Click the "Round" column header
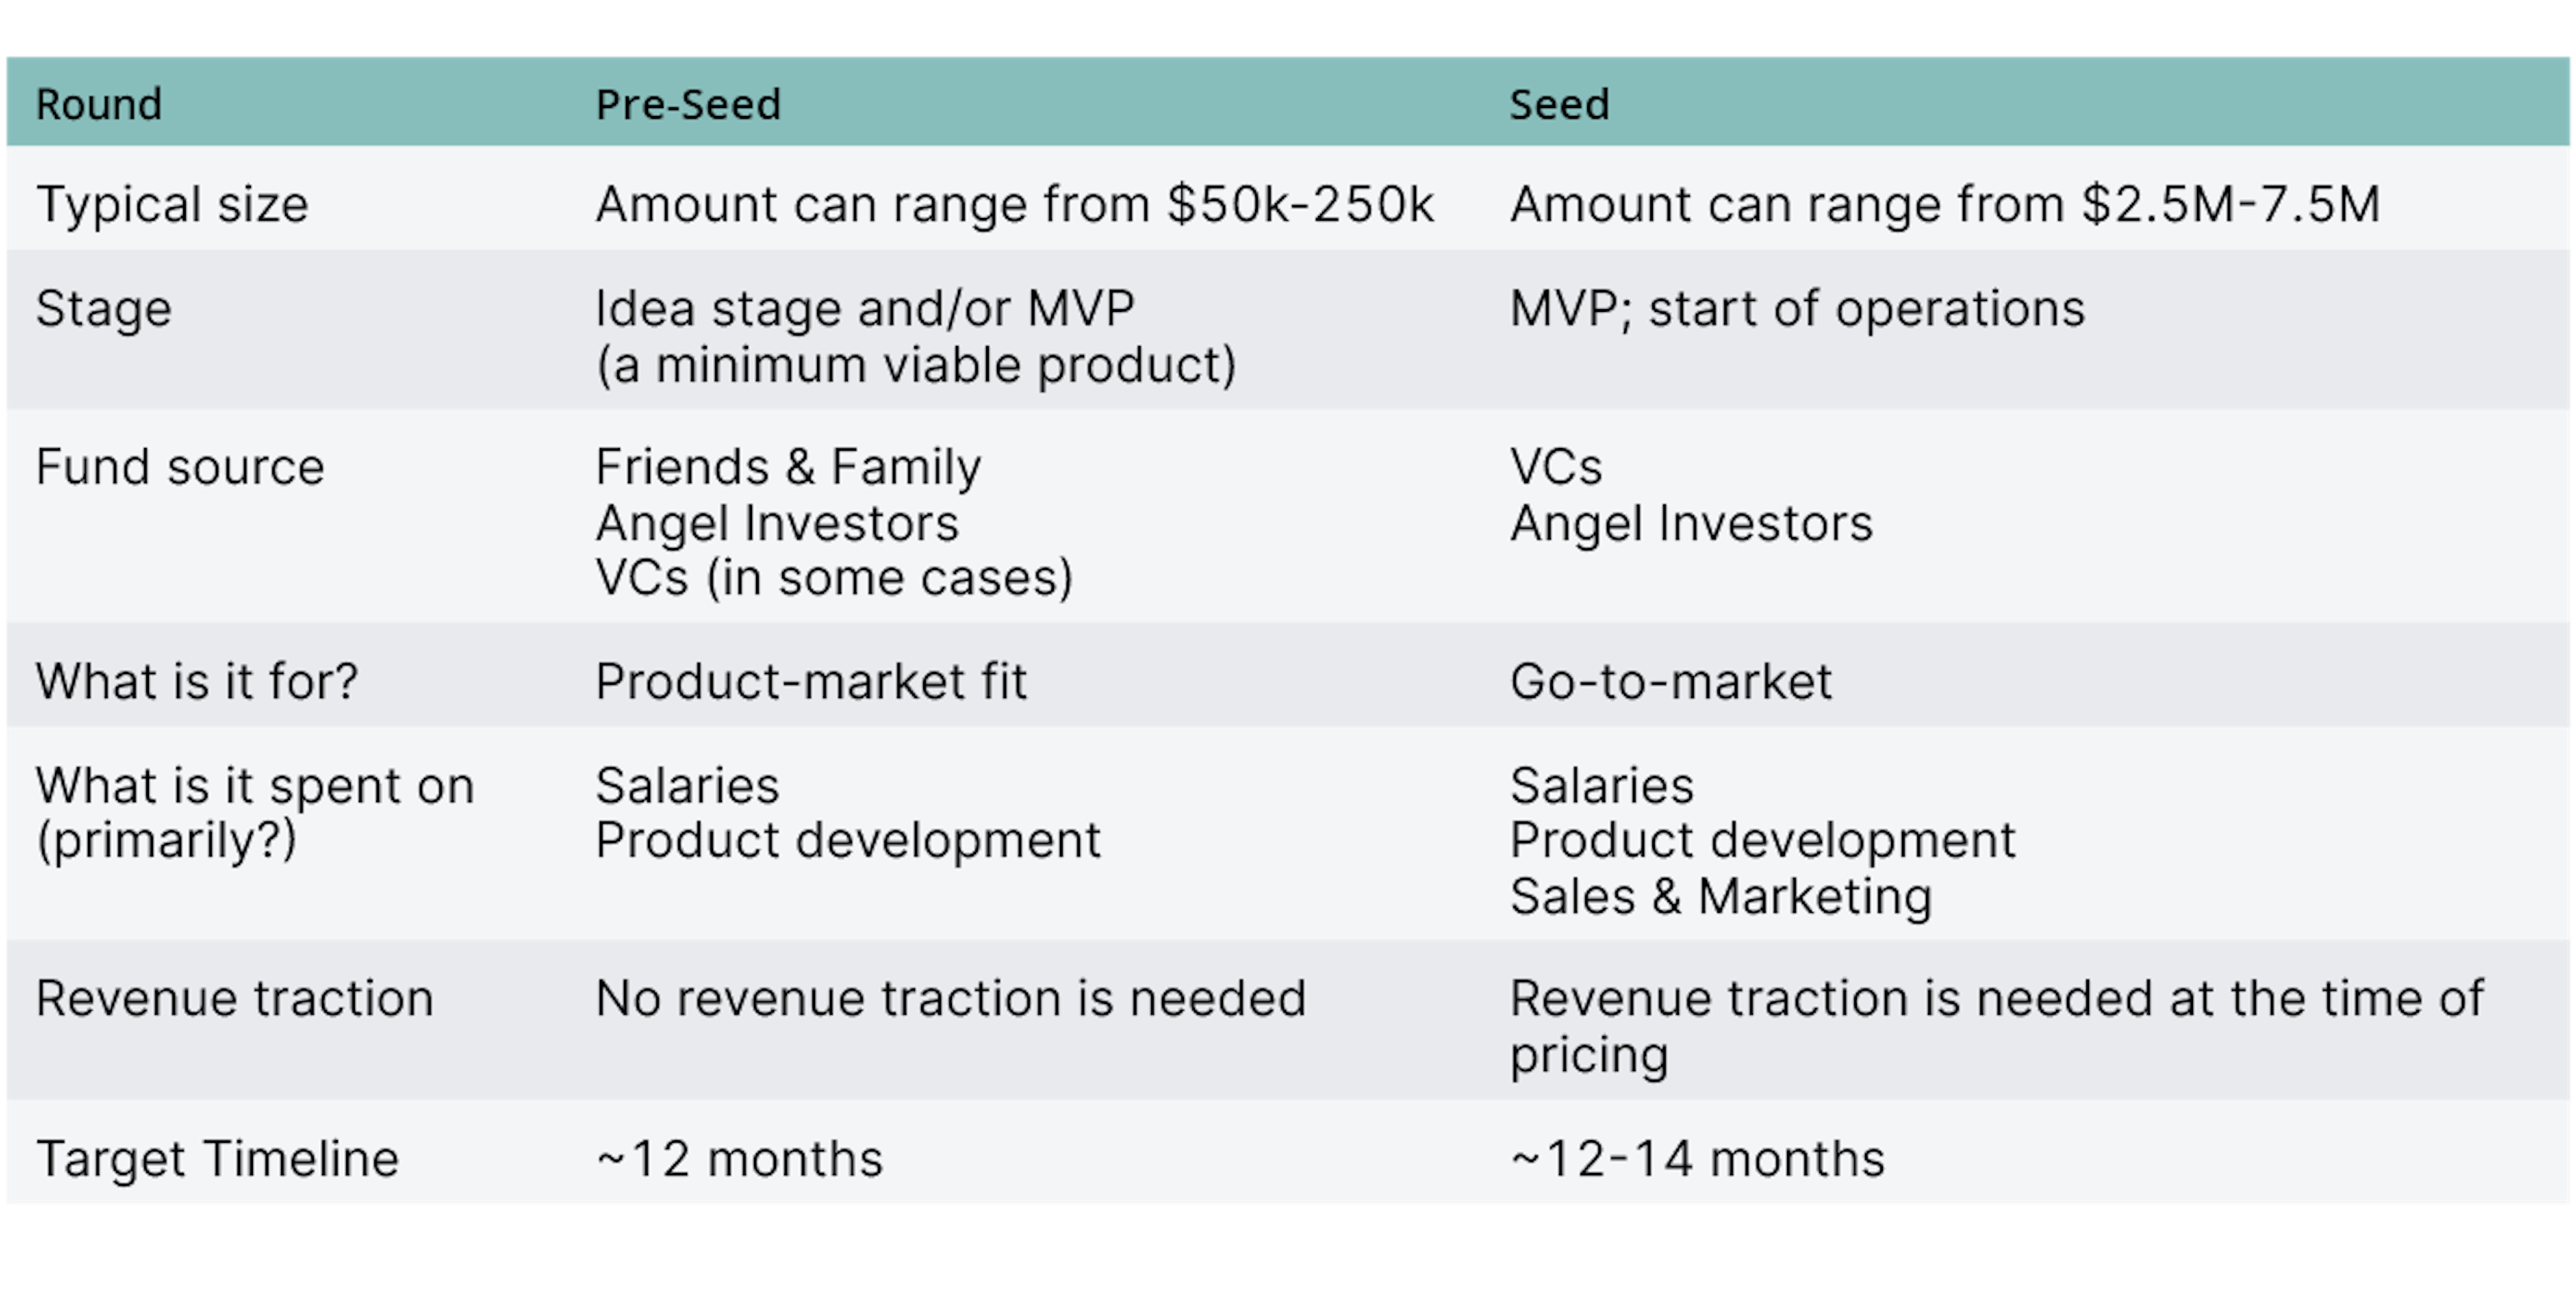The image size is (2576, 1289). click(x=98, y=104)
